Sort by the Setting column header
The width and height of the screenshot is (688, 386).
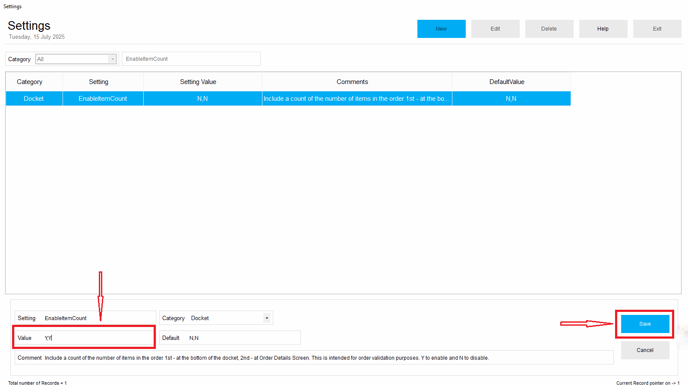pyautogui.click(x=98, y=82)
